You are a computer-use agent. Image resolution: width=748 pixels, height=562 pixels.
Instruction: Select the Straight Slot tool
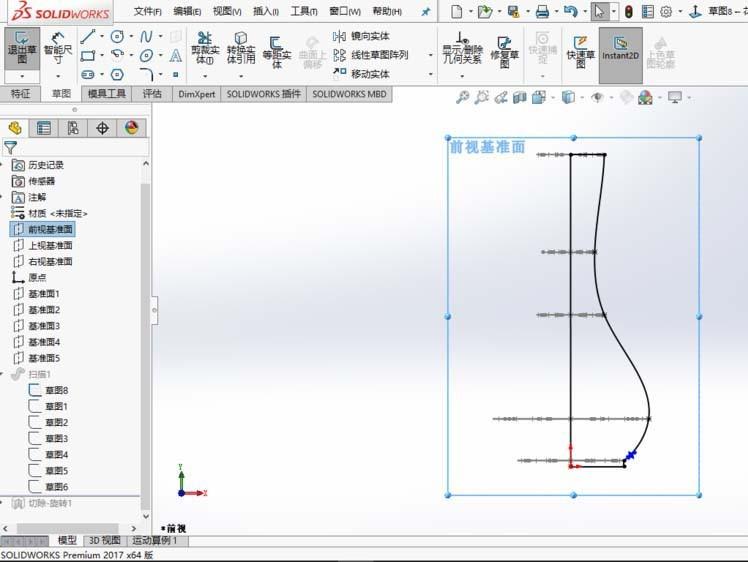click(x=88, y=74)
